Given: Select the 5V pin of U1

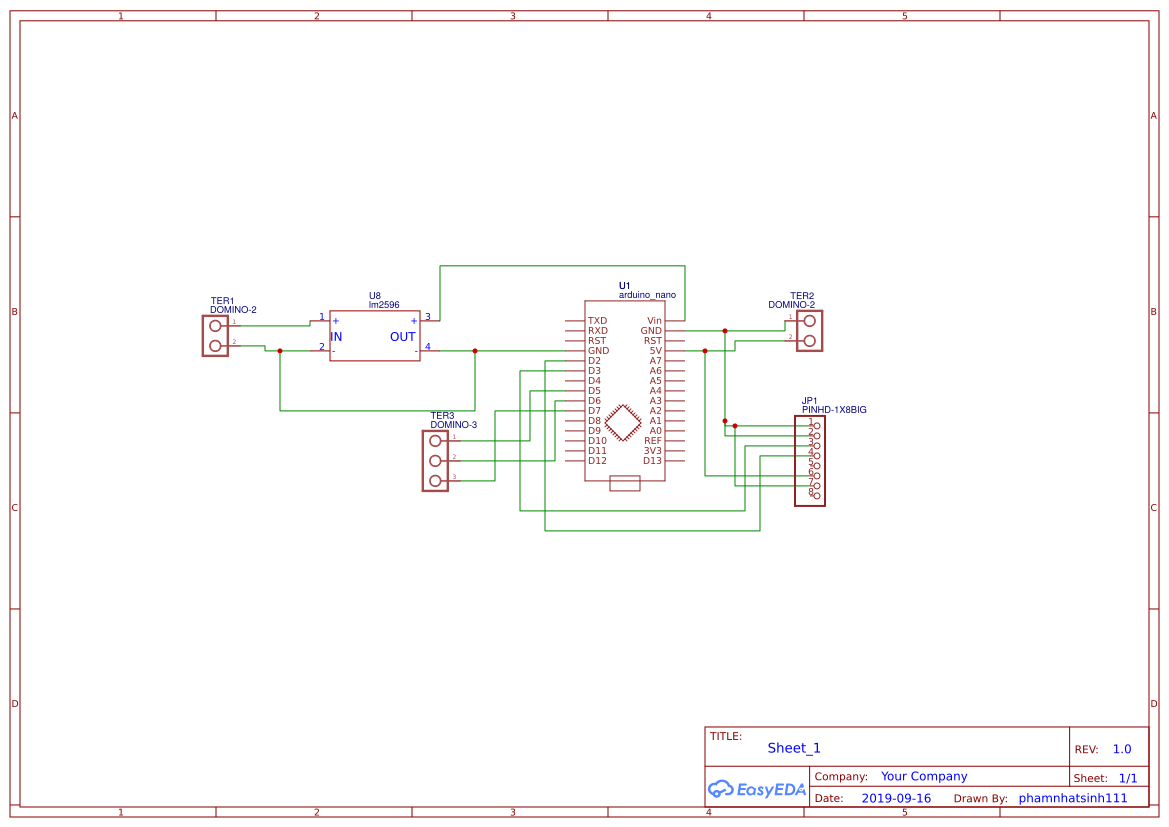Looking at the screenshot, I should (x=655, y=350).
